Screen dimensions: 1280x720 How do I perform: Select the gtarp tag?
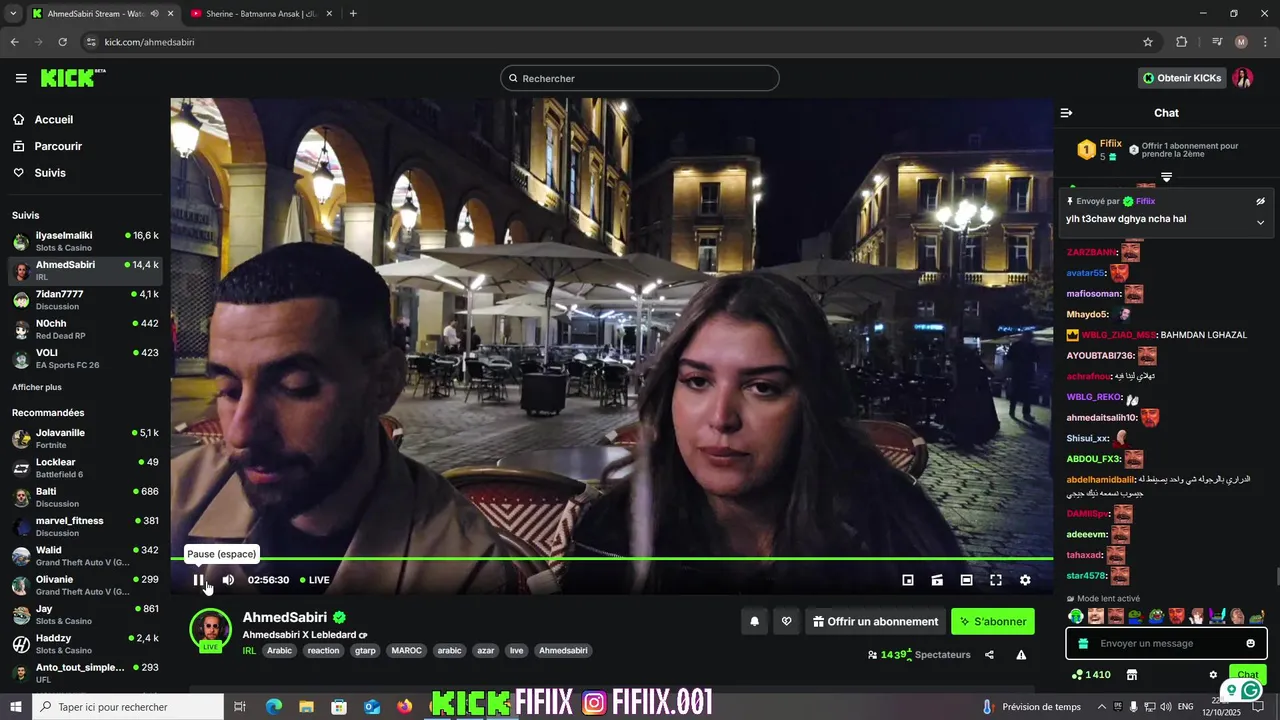(x=366, y=650)
